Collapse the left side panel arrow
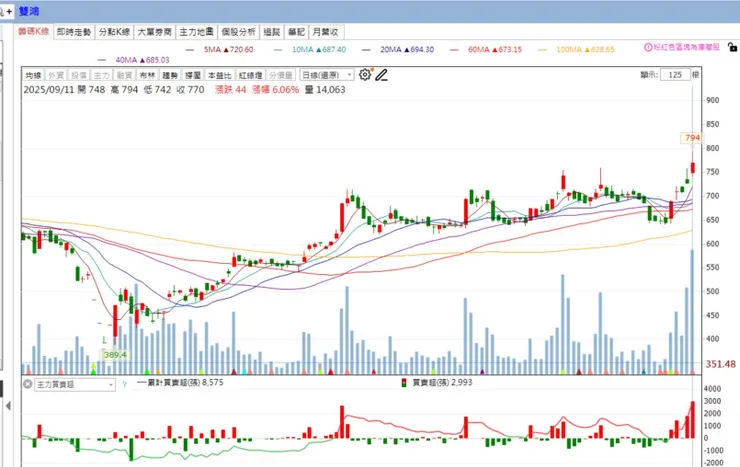Screen dimensions: 740x467 point(8,406)
